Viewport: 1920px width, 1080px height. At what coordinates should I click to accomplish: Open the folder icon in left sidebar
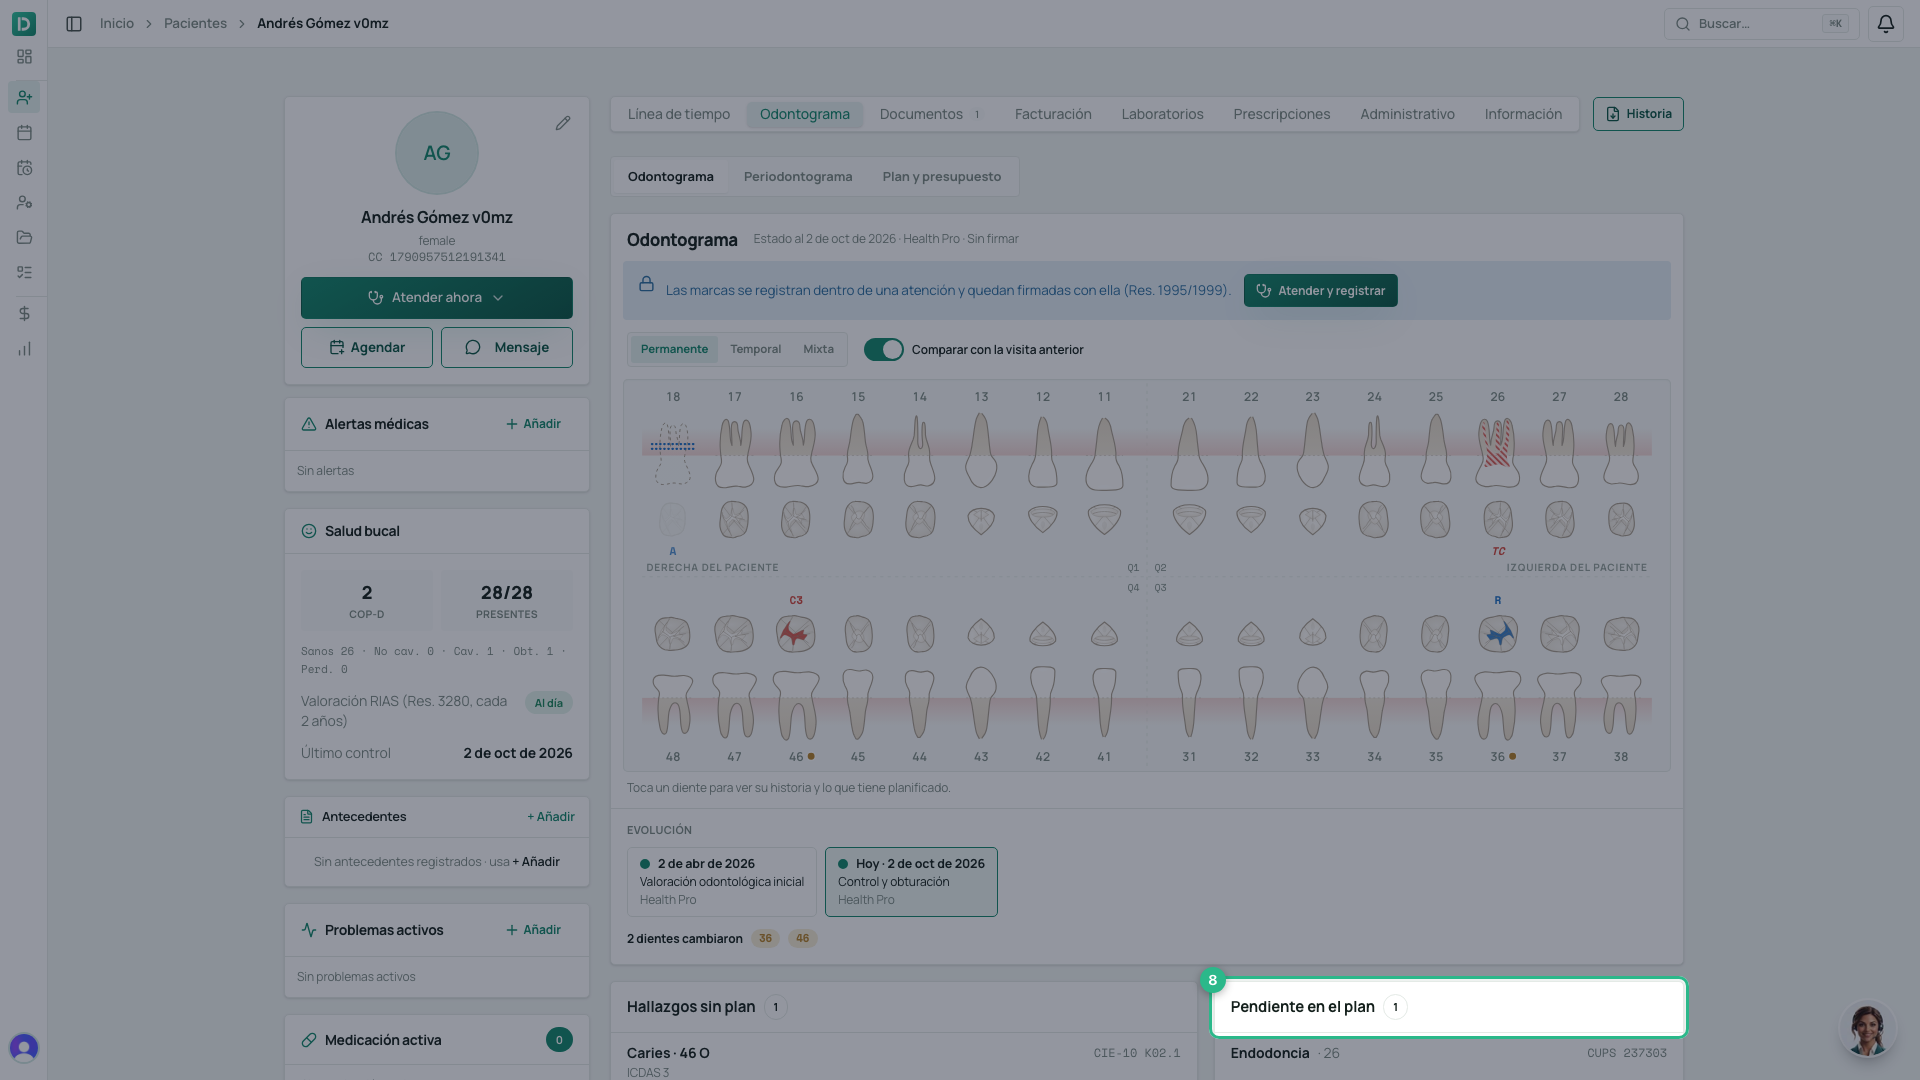coord(24,238)
